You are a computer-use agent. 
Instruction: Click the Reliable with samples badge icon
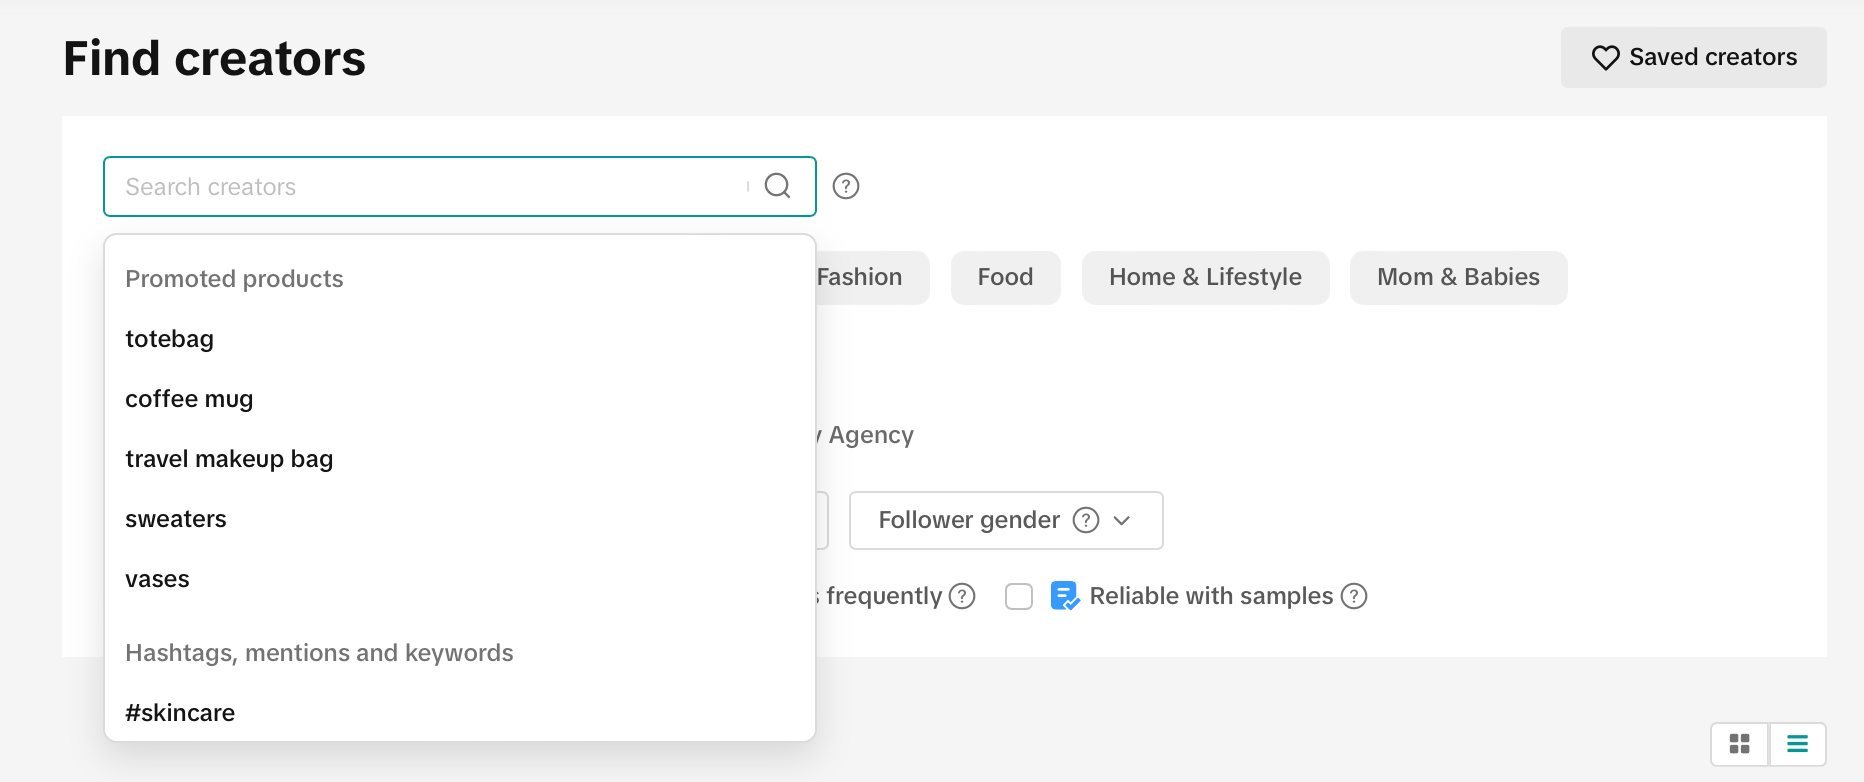coord(1064,596)
